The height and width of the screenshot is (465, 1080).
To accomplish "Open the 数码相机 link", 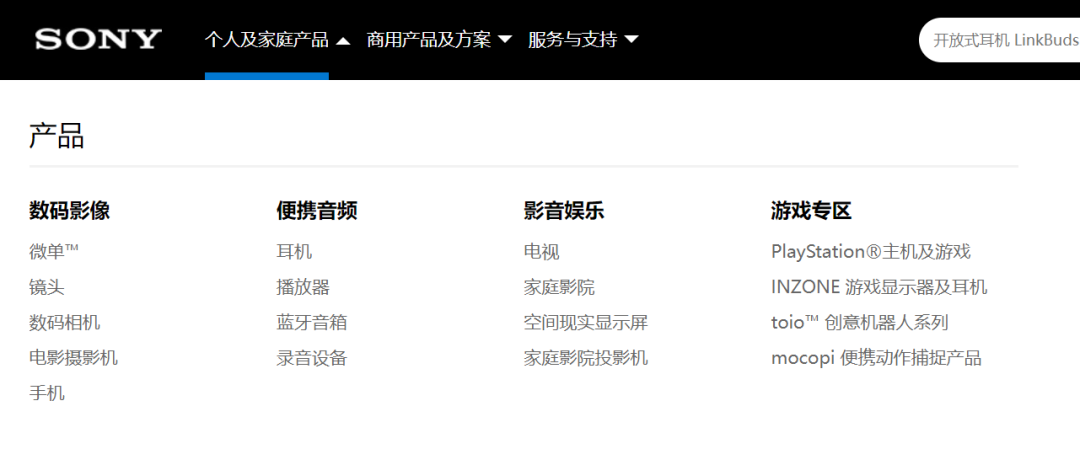I will coord(65,322).
